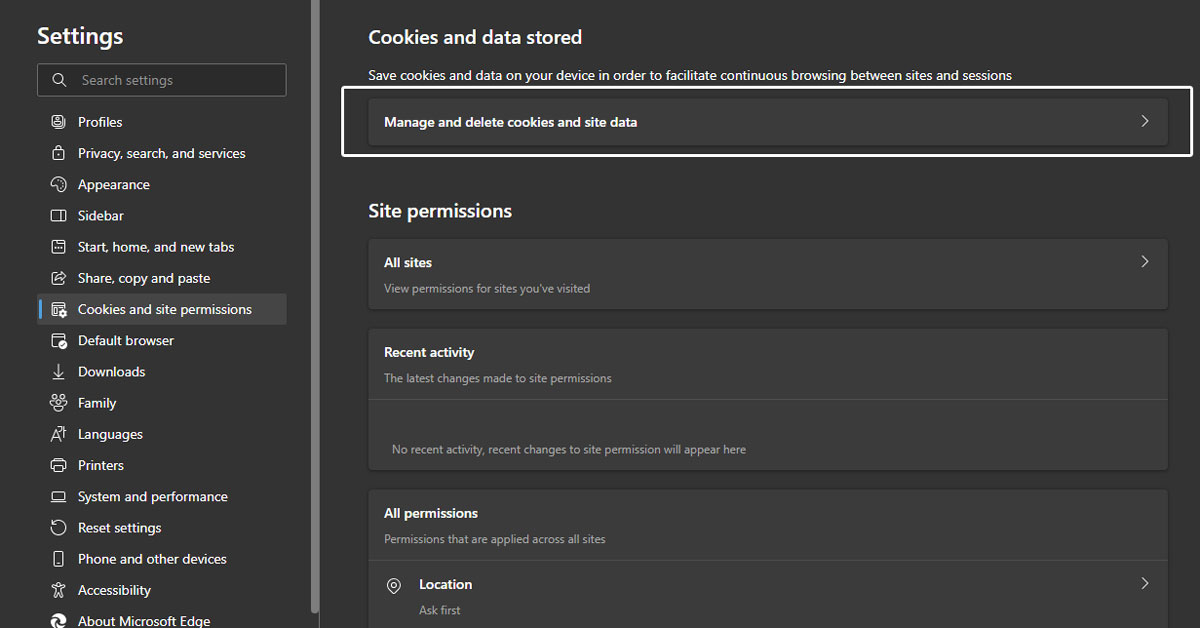Viewport: 1200px width, 628px height.
Task: Open Manage and delete cookies and site data
Action: 768,122
